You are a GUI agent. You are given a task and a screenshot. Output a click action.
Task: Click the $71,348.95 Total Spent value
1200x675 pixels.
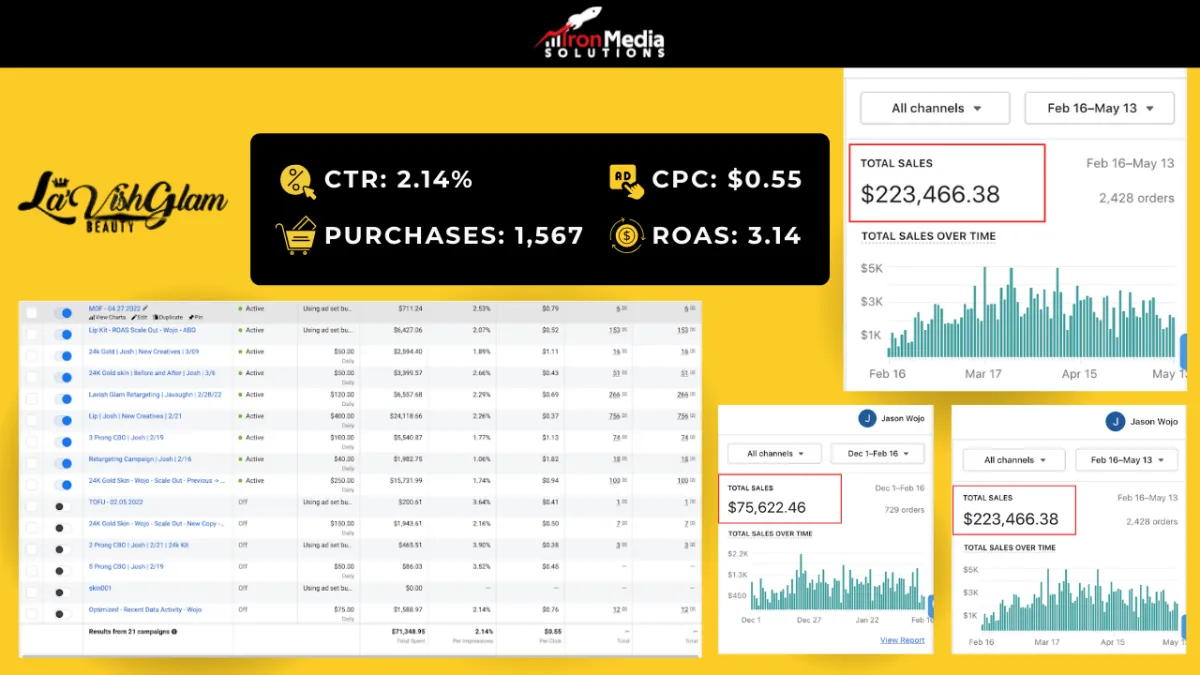[406, 632]
